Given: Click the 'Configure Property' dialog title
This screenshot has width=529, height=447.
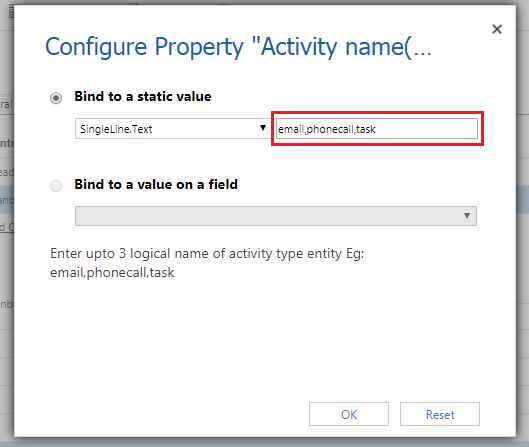Looking at the screenshot, I should pyautogui.click(x=238, y=47).
